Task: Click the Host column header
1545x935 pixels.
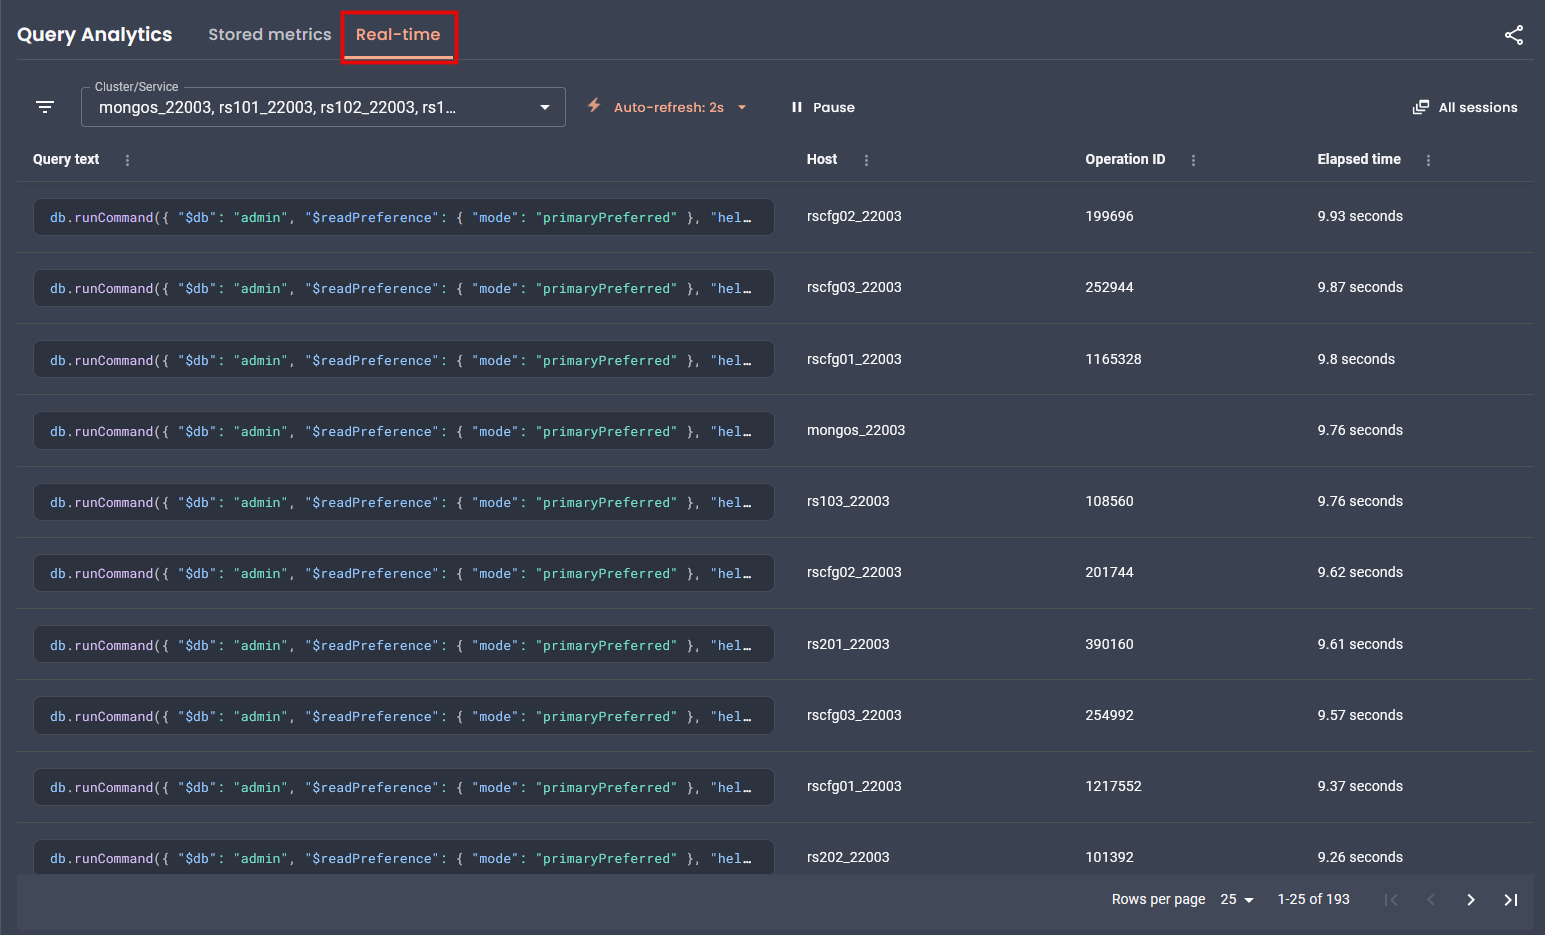Action: [822, 159]
